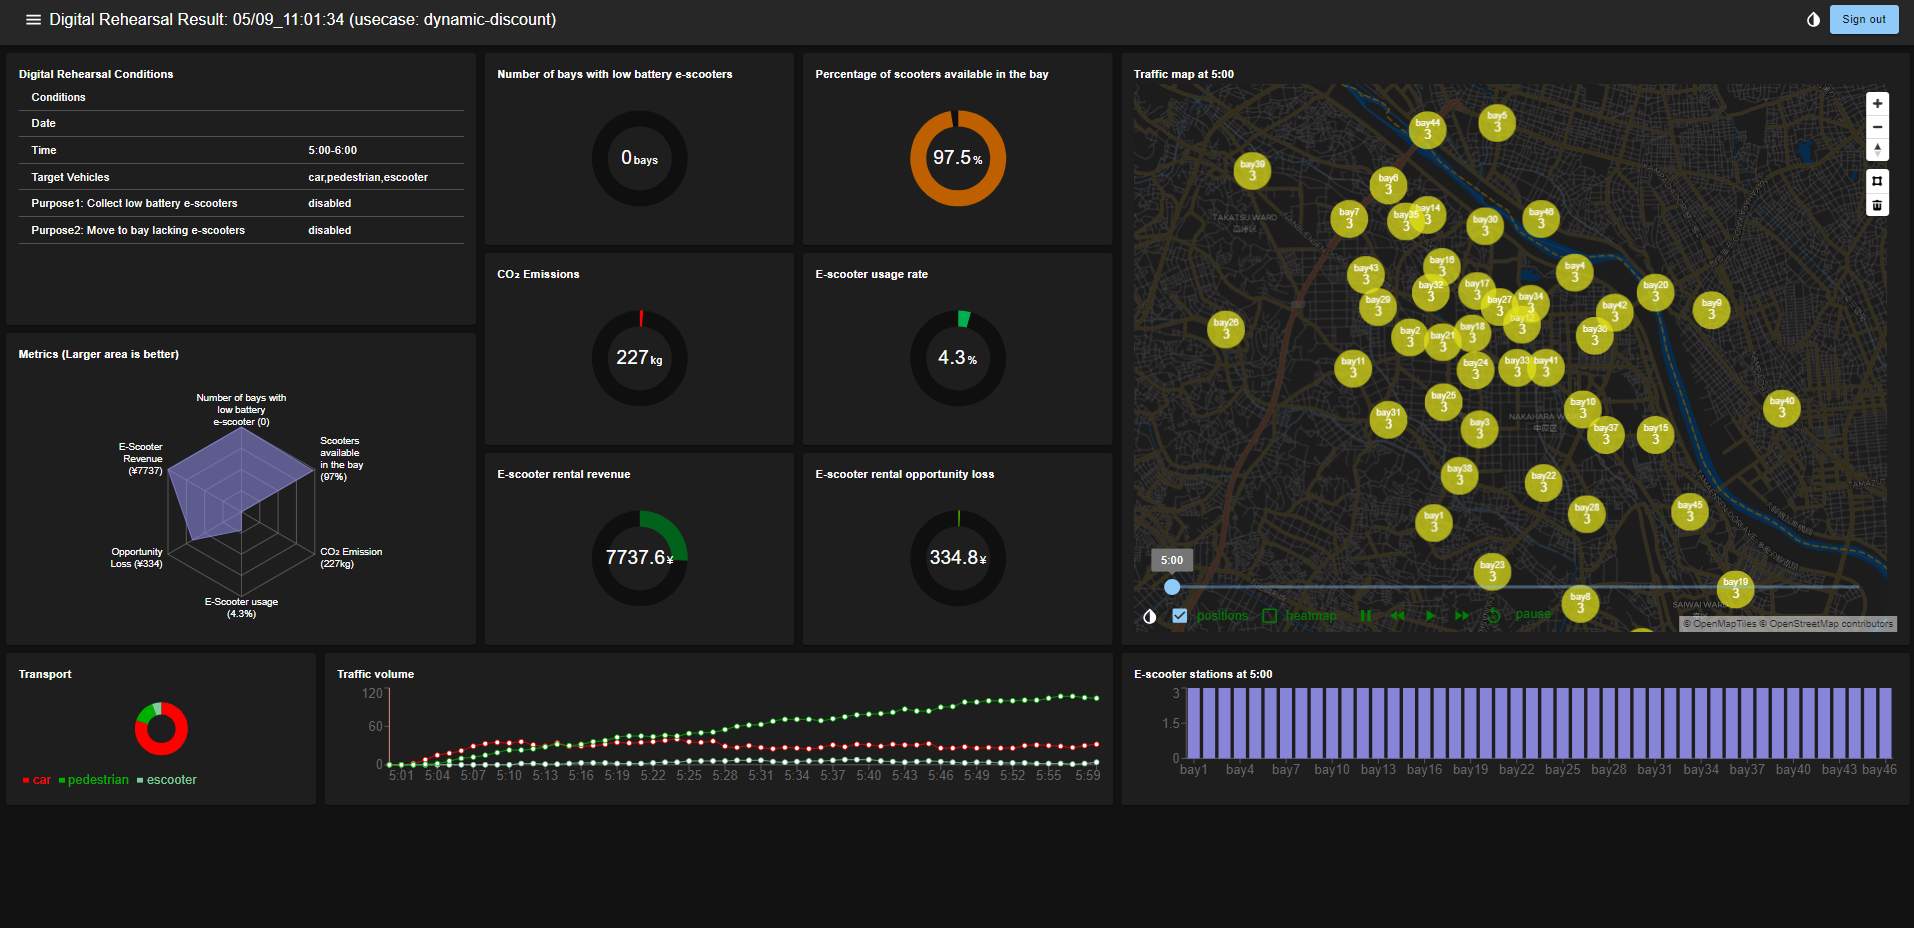The image size is (1914, 928).
Task: Fast forward the map playback
Action: [1461, 615]
